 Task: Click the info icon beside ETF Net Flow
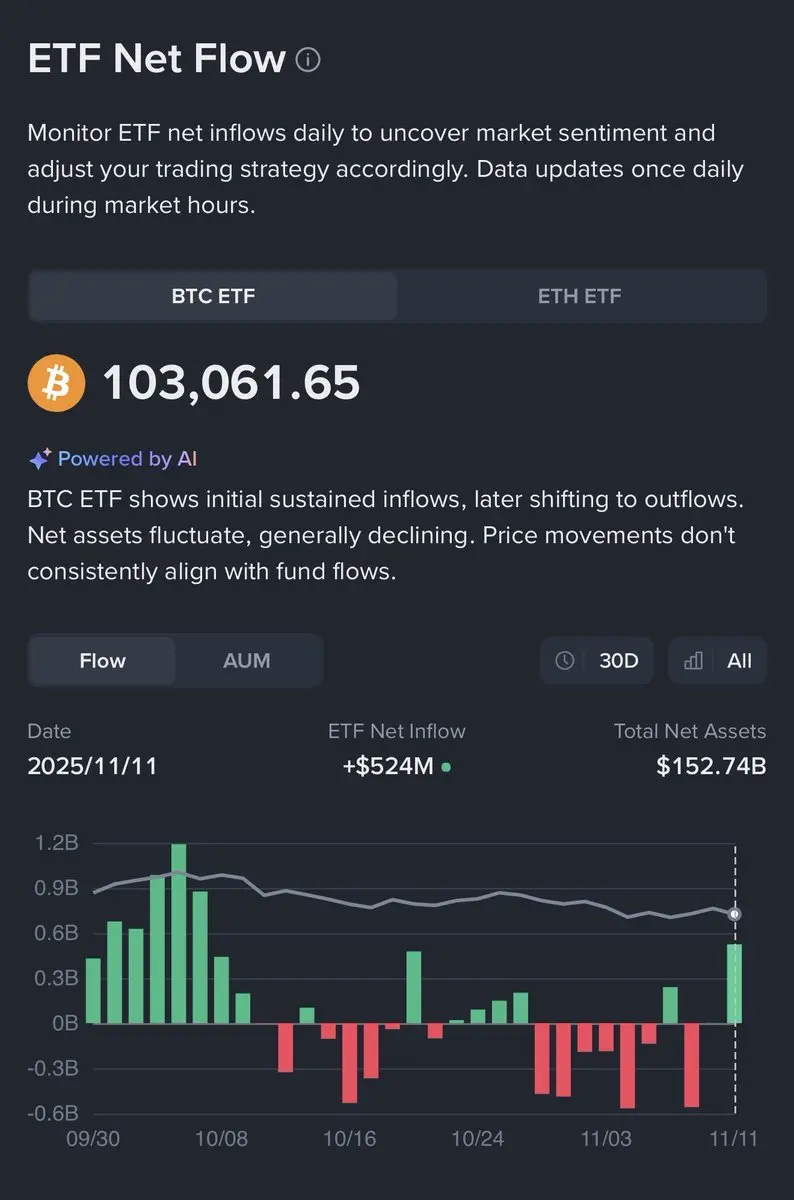[x=308, y=61]
